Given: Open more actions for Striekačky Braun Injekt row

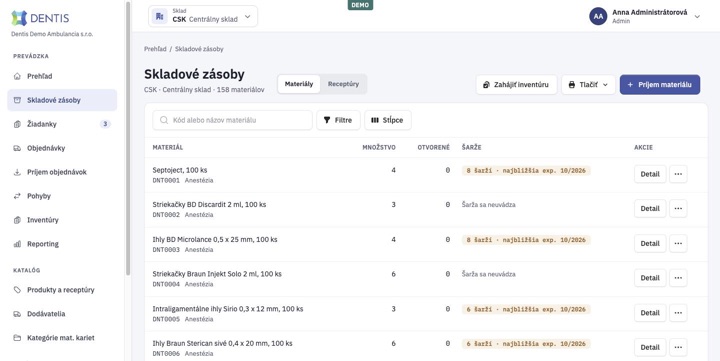Looking at the screenshot, I should [x=678, y=278].
